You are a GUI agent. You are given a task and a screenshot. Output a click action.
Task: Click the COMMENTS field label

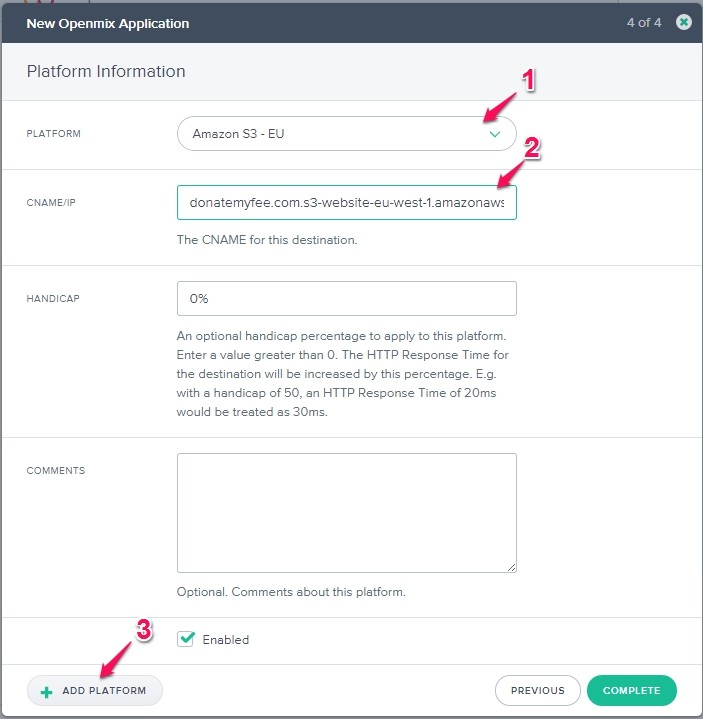point(56,471)
